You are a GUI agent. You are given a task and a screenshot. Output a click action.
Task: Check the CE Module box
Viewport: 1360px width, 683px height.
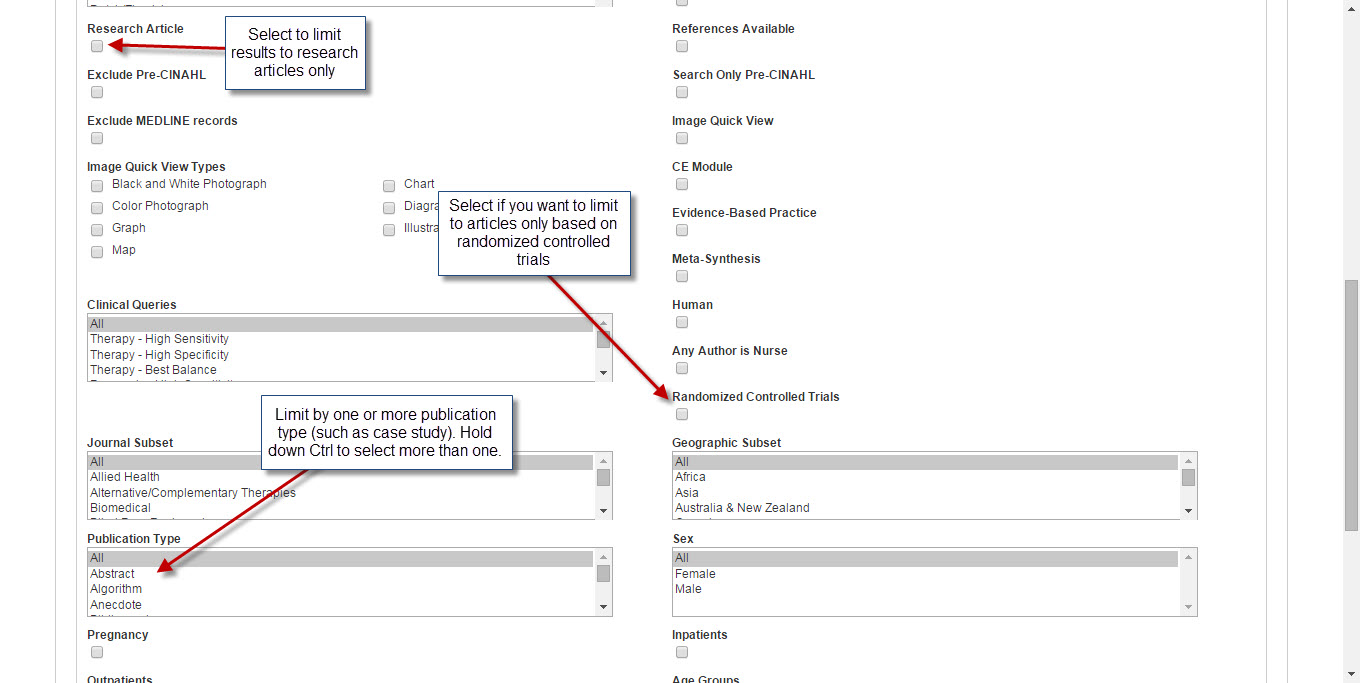point(682,184)
